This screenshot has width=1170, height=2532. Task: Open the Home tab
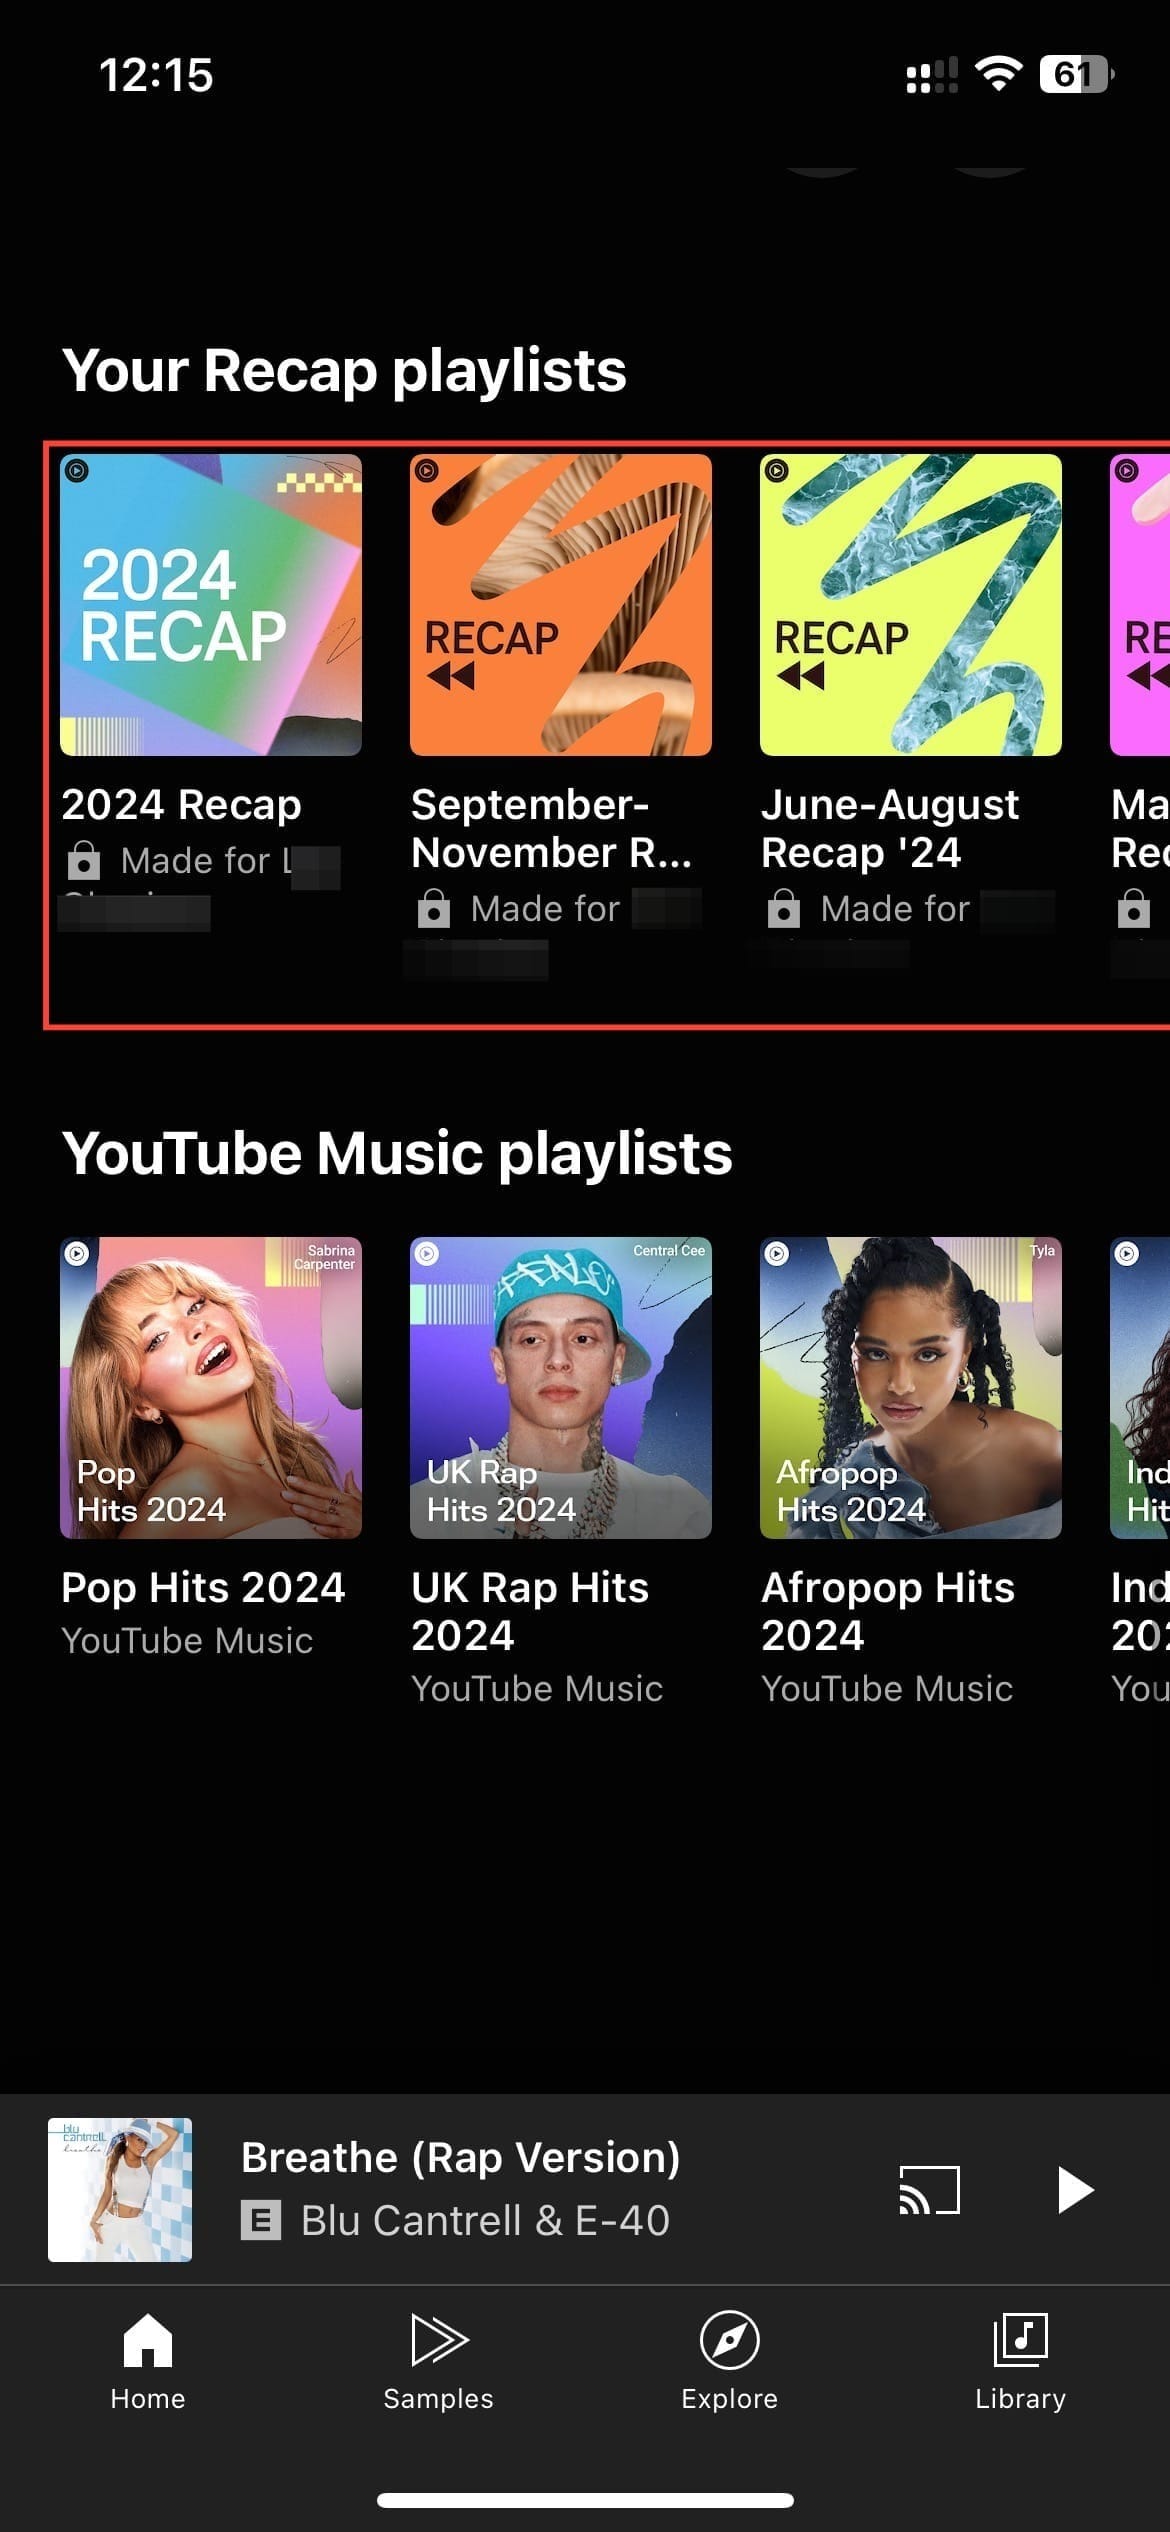click(x=148, y=2361)
